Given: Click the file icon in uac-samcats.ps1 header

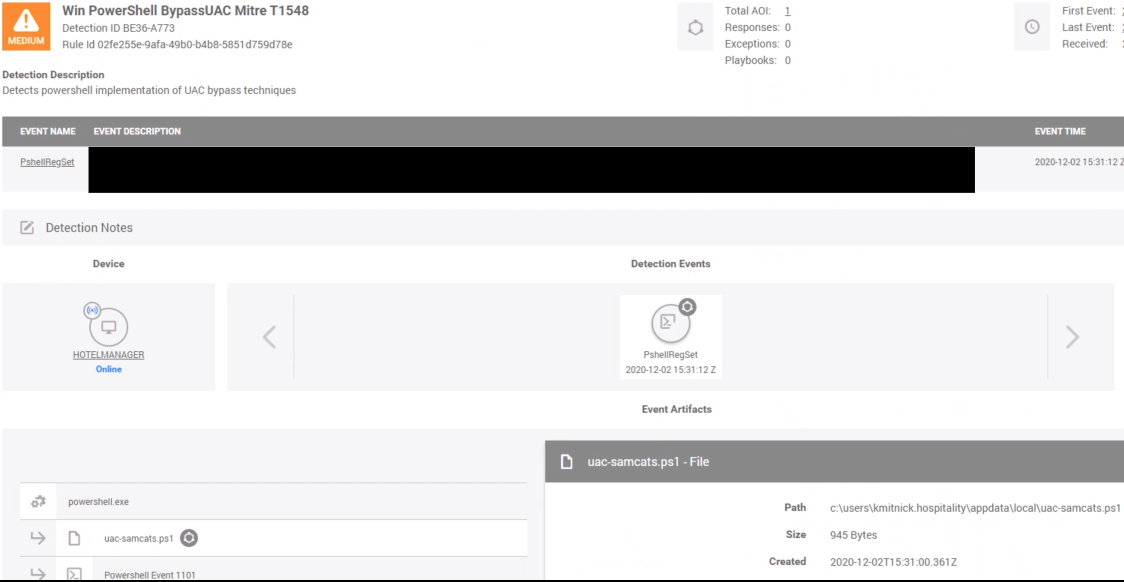Looking at the screenshot, I should 566,462.
